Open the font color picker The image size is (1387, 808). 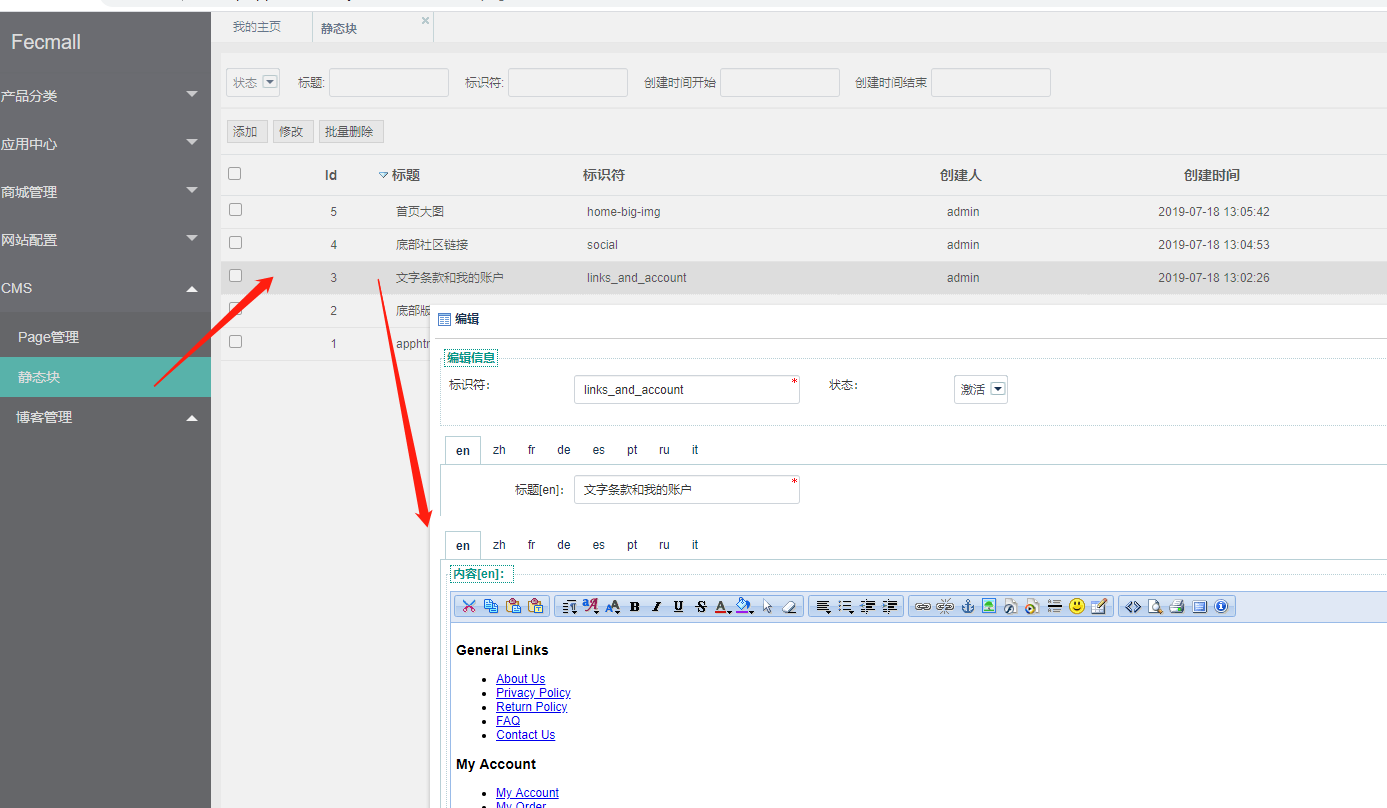click(723, 606)
